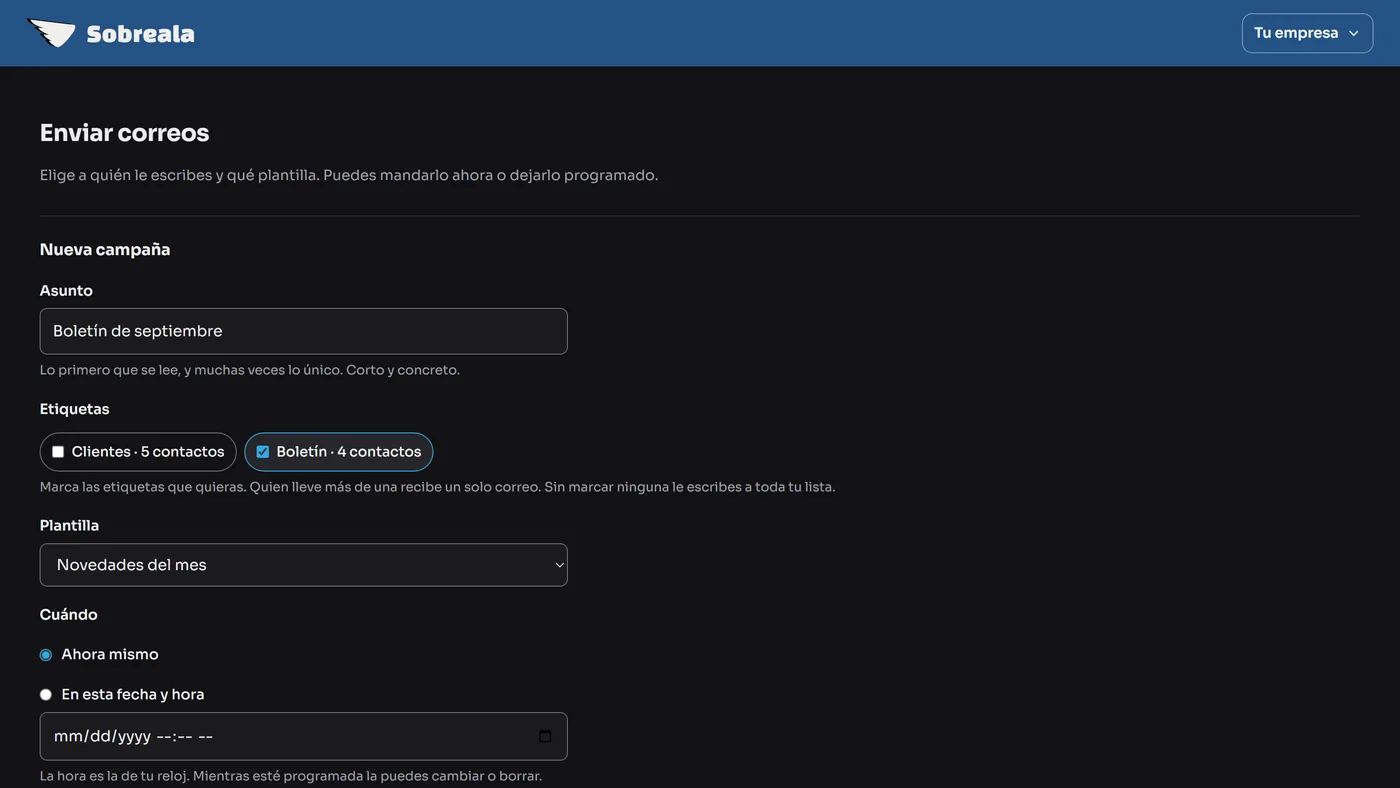Click the Cuándo label

69,614
